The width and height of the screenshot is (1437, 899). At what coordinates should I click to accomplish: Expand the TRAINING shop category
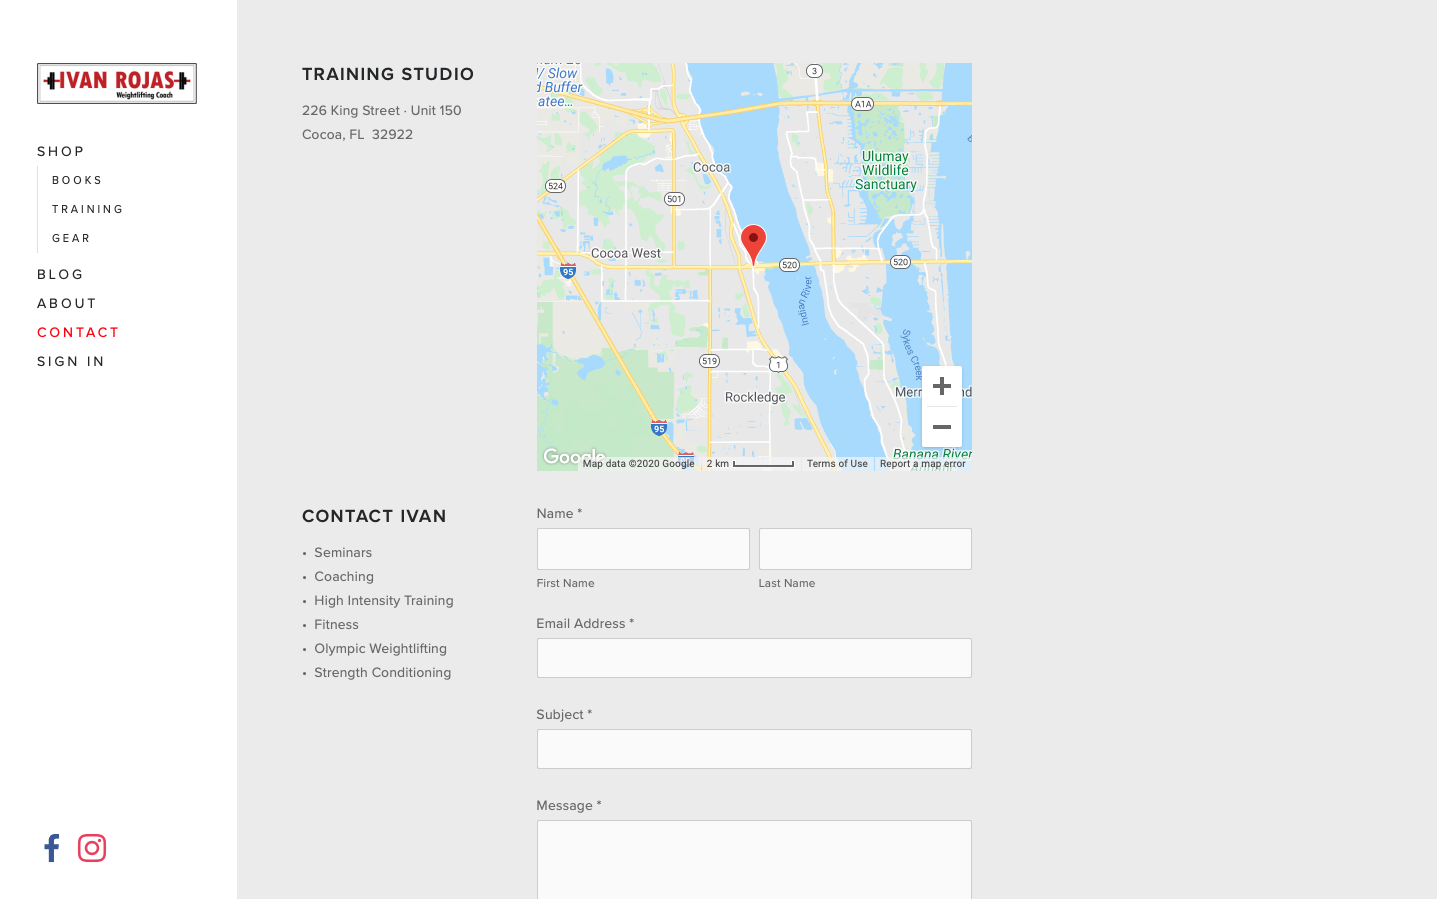[x=88, y=209]
